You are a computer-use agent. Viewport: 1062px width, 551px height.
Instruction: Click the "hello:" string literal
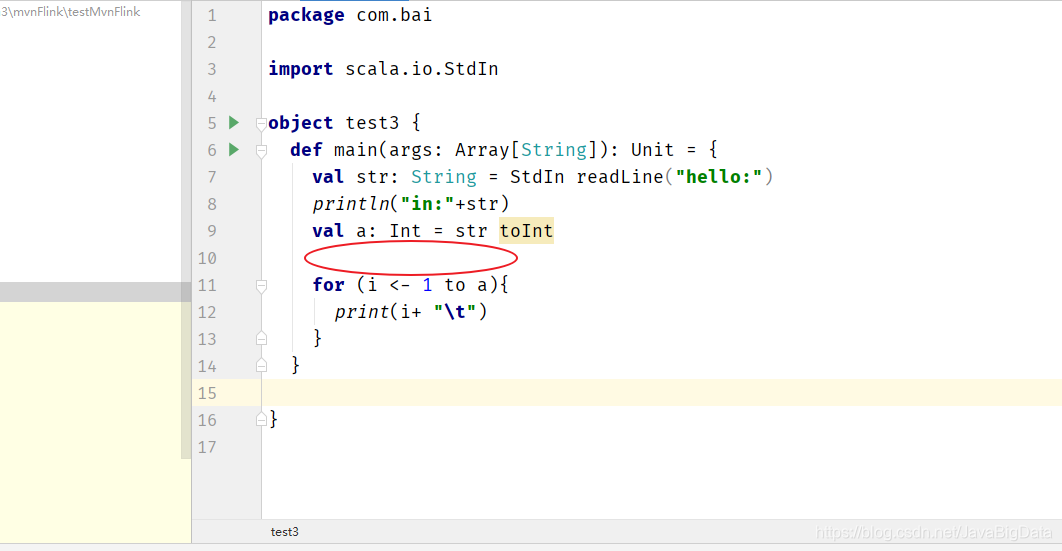tap(719, 177)
